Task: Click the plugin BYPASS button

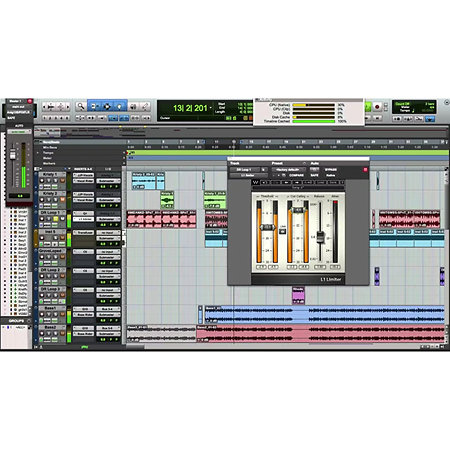Action: coord(330,170)
